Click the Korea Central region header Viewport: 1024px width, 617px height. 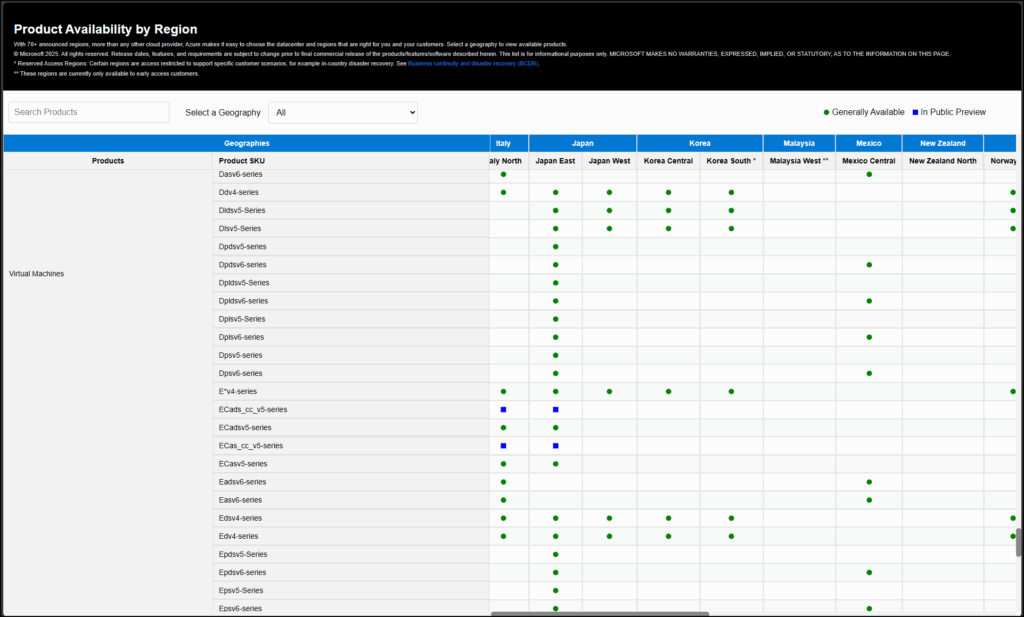point(668,161)
